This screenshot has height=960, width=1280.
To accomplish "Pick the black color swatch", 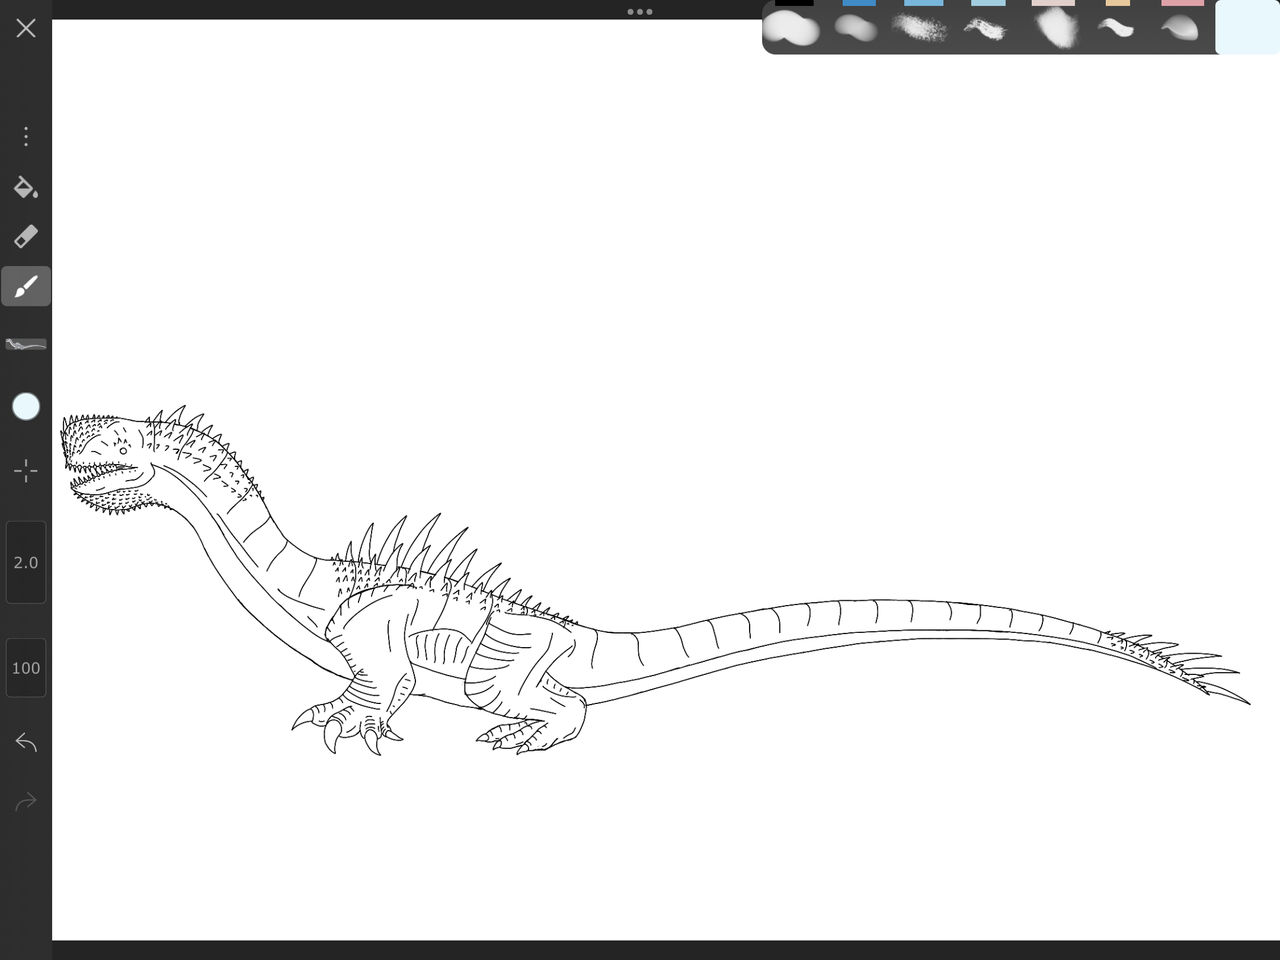I will [794, 3].
